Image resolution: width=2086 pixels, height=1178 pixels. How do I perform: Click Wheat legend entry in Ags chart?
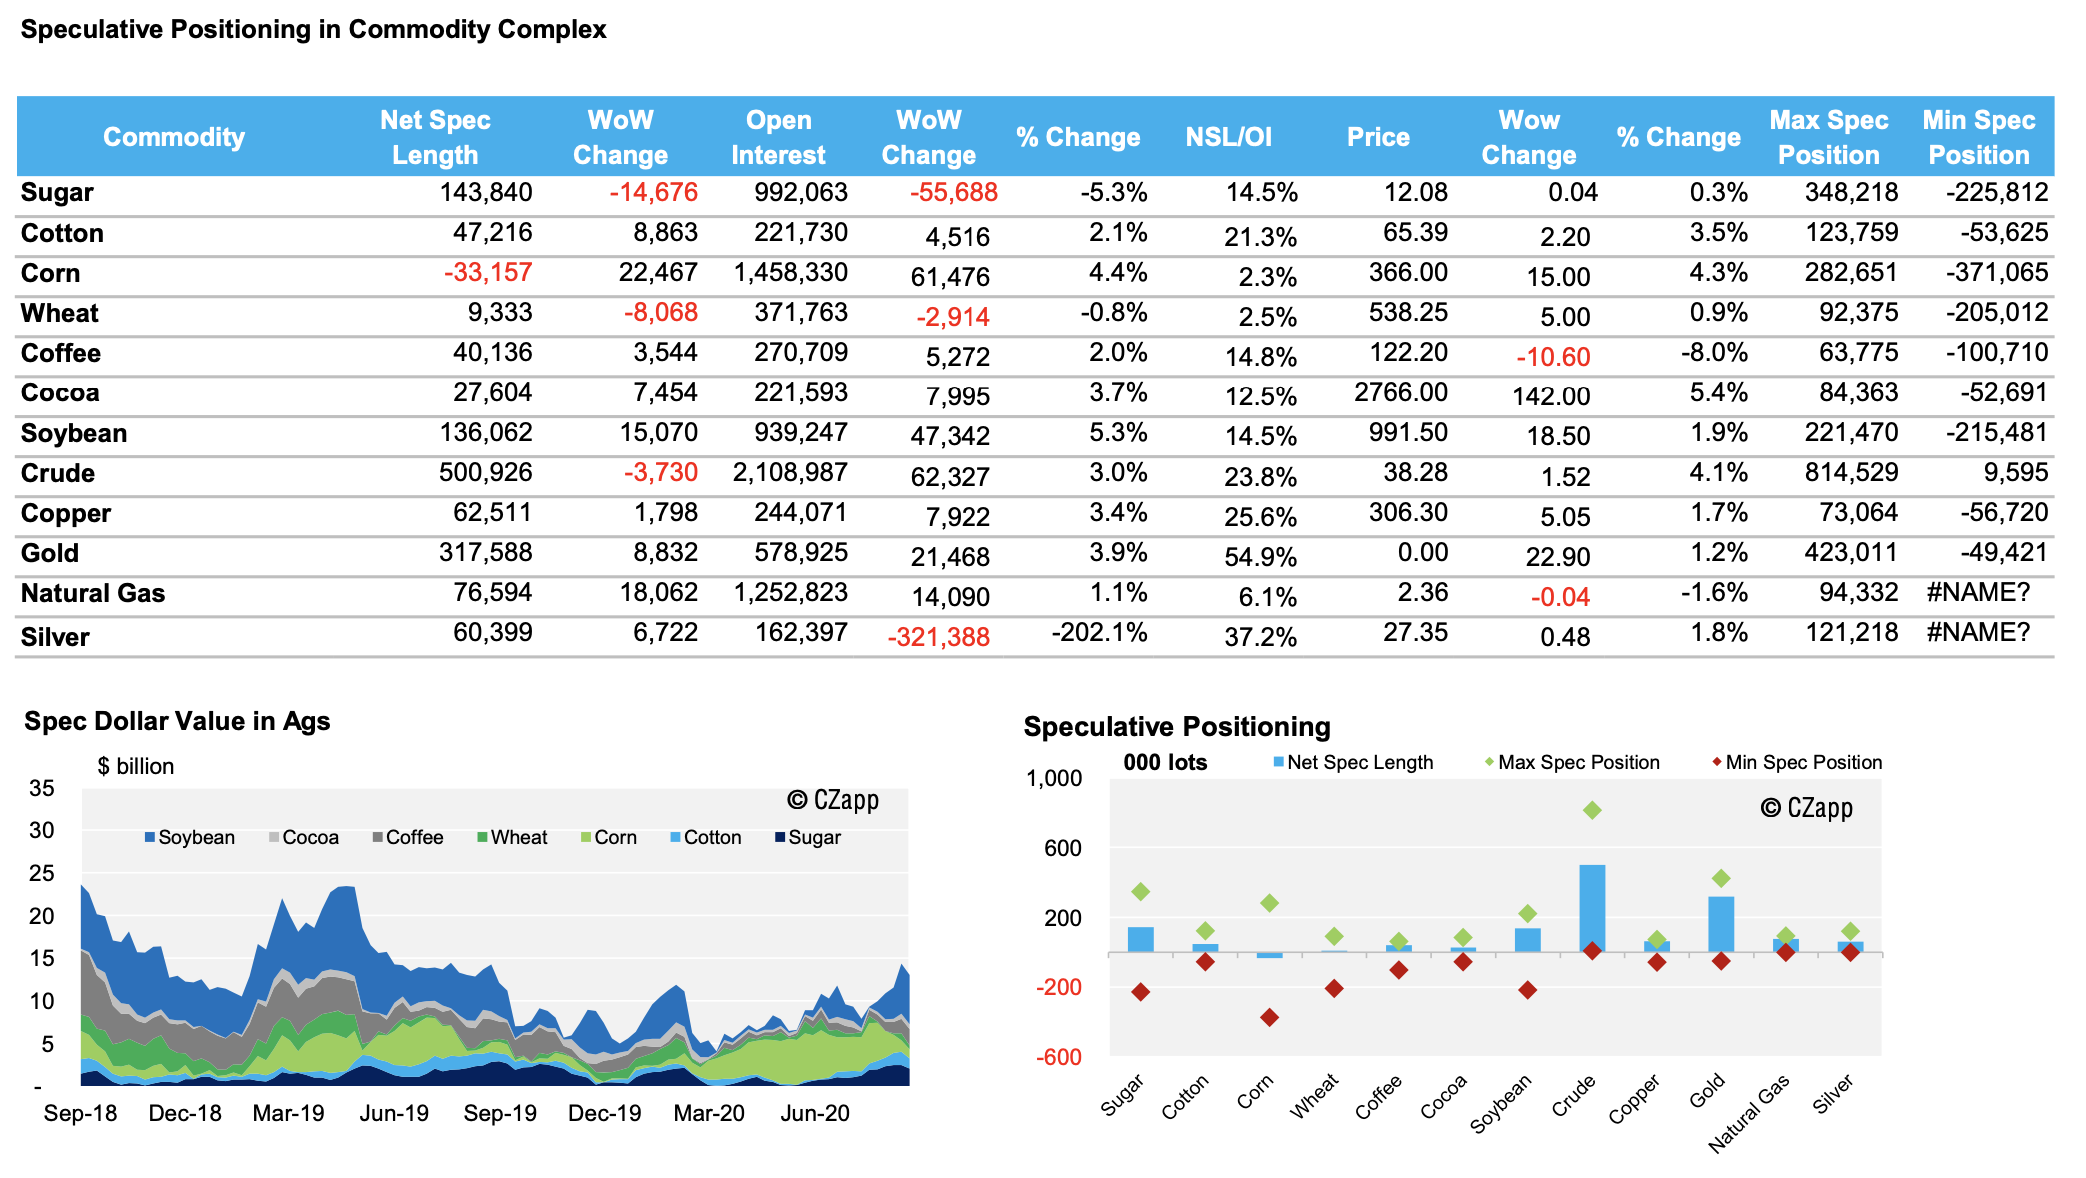(512, 837)
